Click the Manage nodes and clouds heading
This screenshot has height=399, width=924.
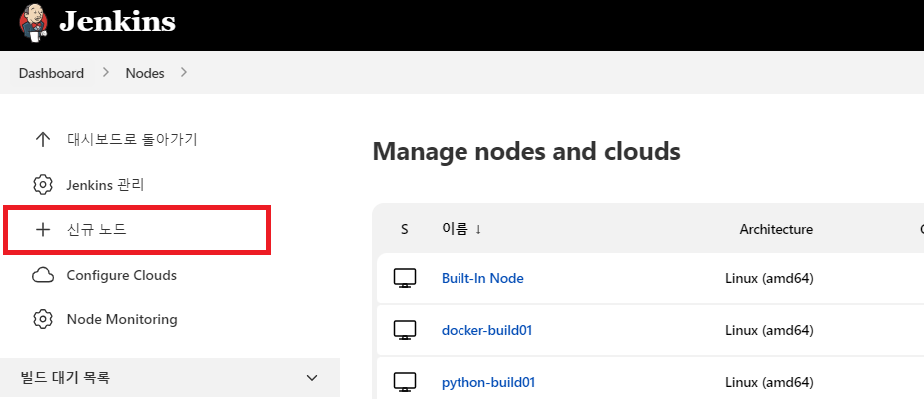click(x=527, y=152)
